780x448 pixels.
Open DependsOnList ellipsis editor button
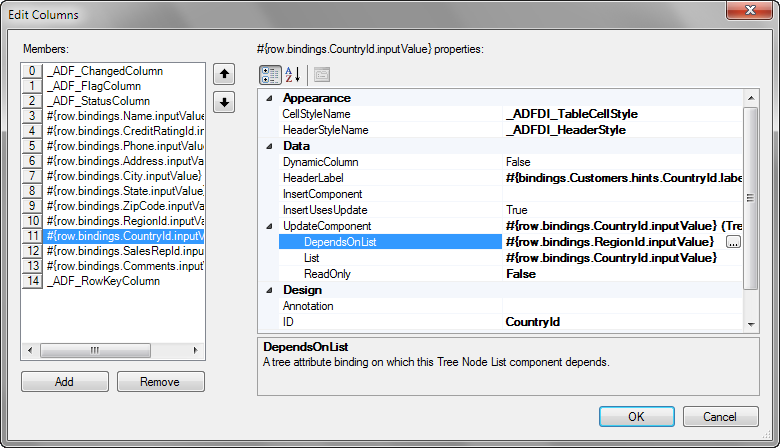(733, 242)
